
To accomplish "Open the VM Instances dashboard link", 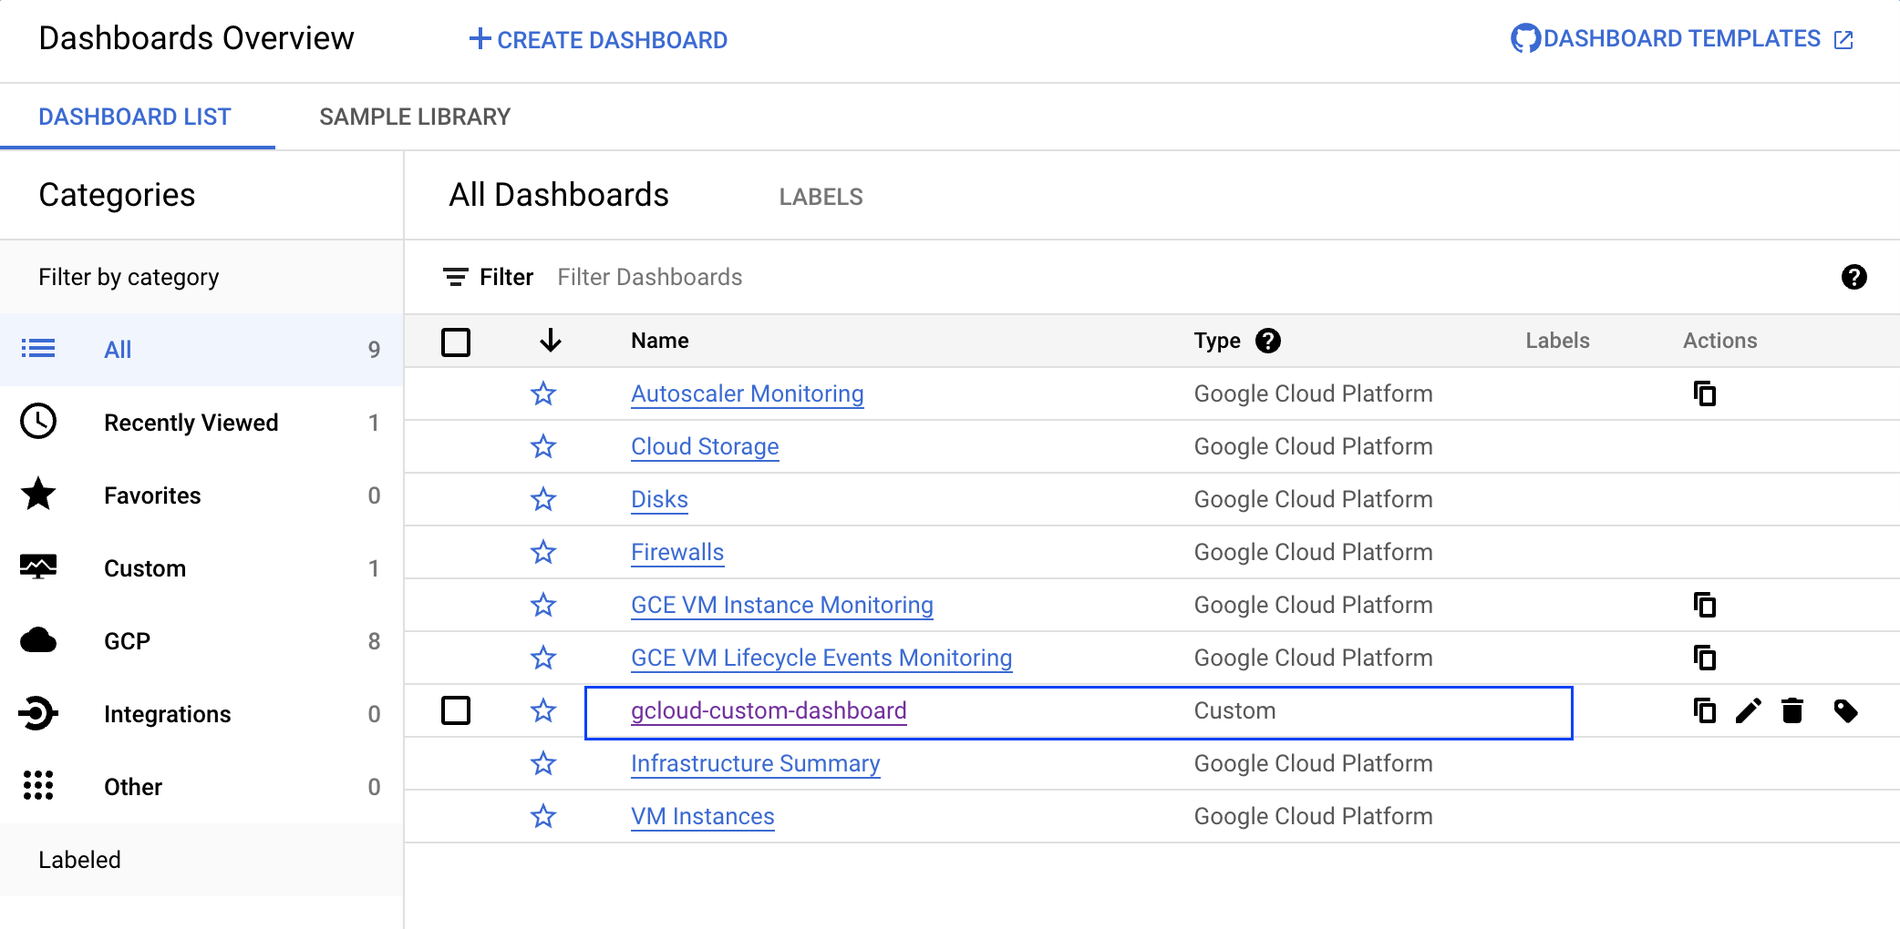I will (702, 816).
